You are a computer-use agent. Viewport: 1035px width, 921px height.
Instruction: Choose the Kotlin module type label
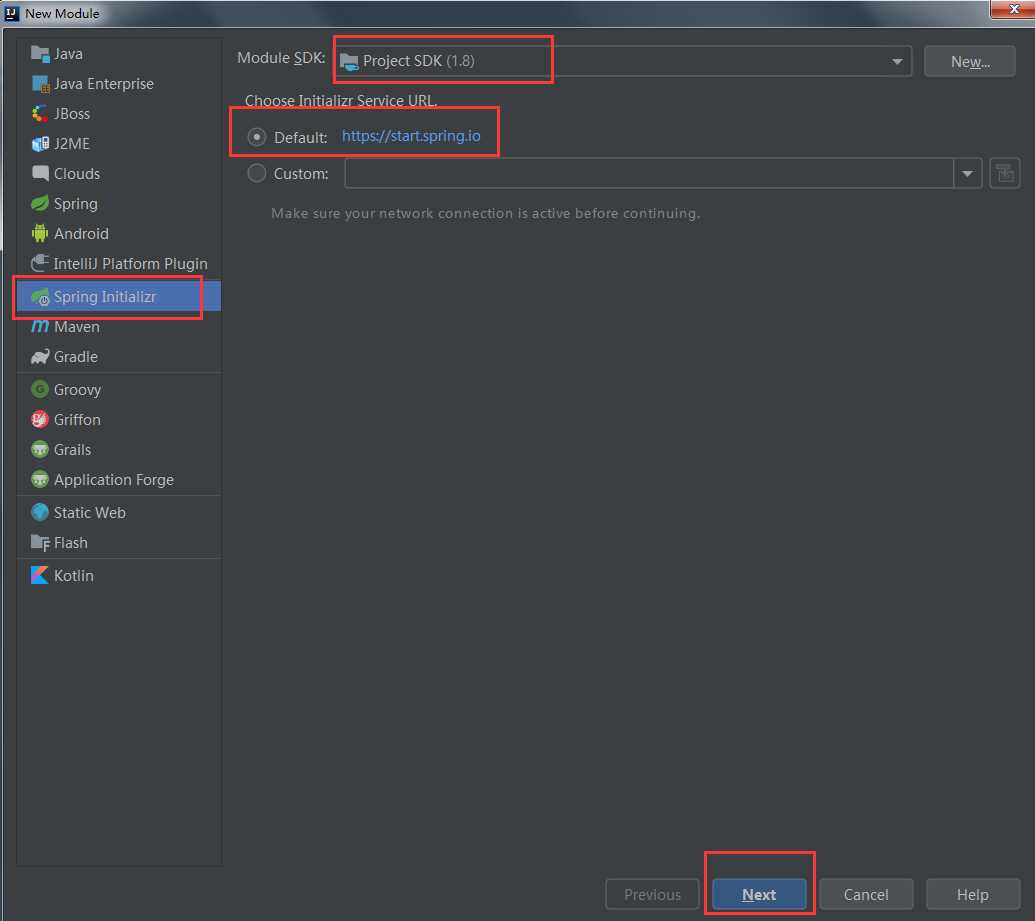(x=74, y=576)
